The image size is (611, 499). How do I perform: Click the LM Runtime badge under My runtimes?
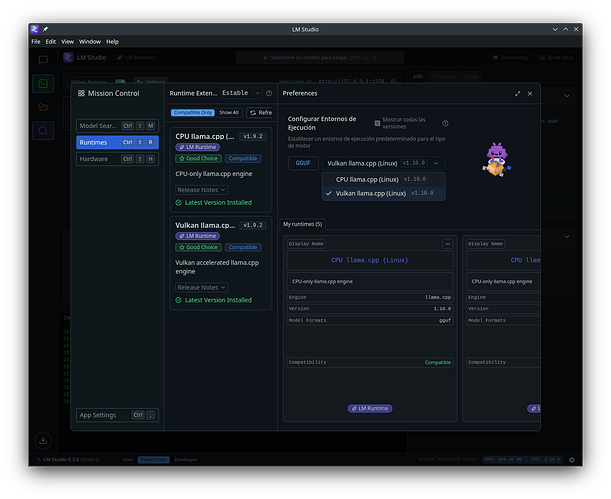(x=370, y=408)
